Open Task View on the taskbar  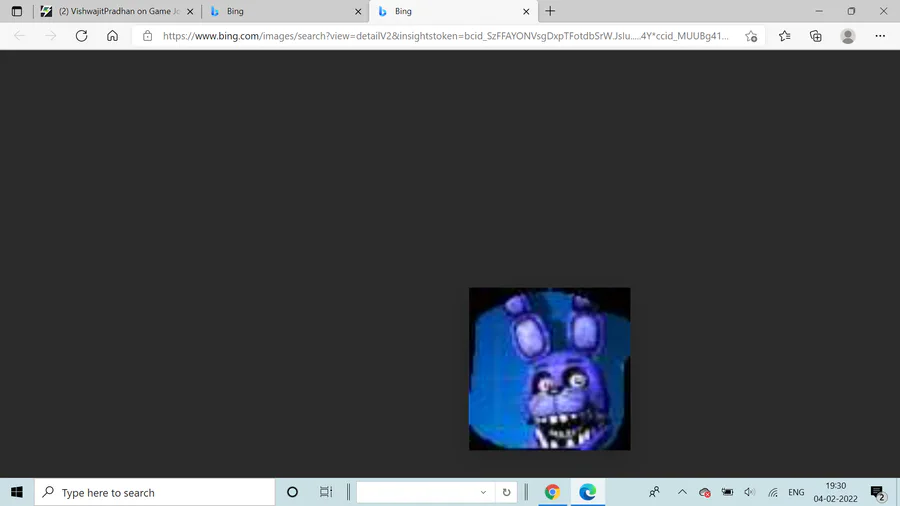pos(325,492)
